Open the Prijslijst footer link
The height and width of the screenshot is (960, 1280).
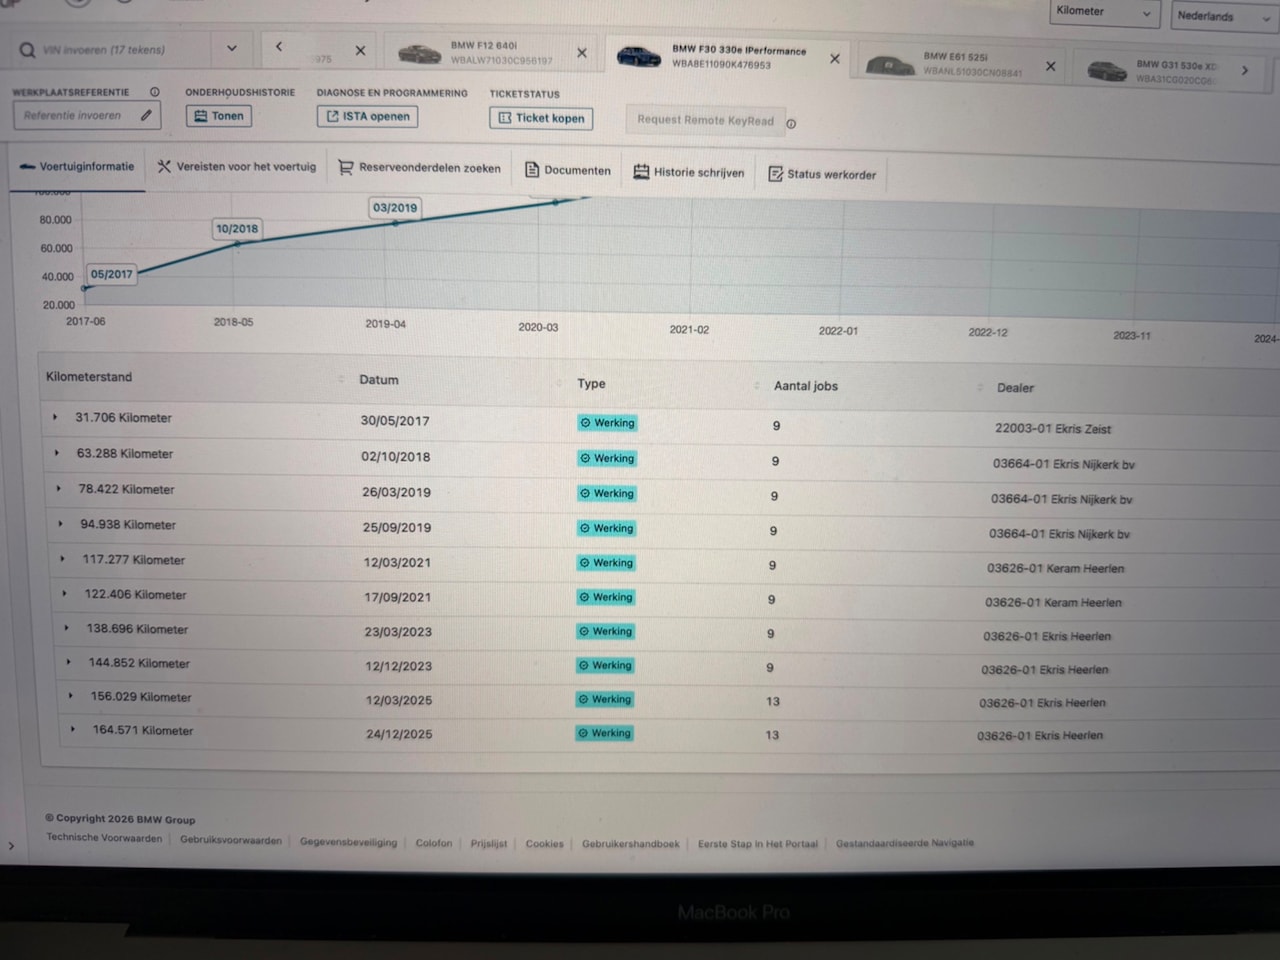pyautogui.click(x=489, y=843)
